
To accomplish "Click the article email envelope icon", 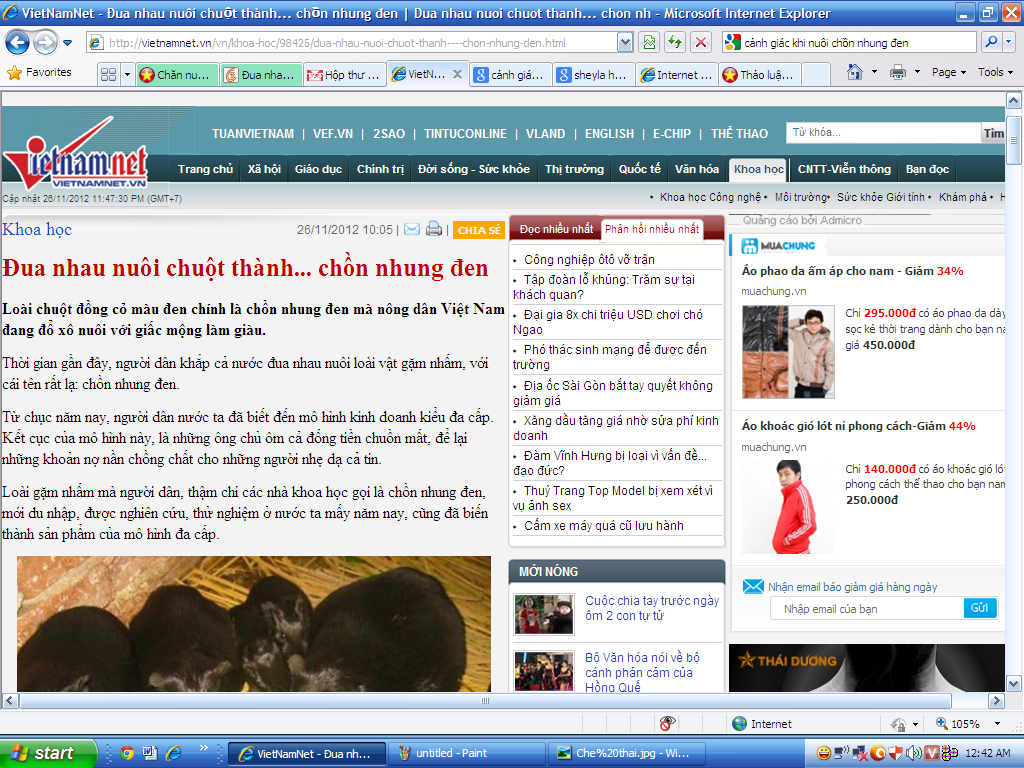I will 411,230.
